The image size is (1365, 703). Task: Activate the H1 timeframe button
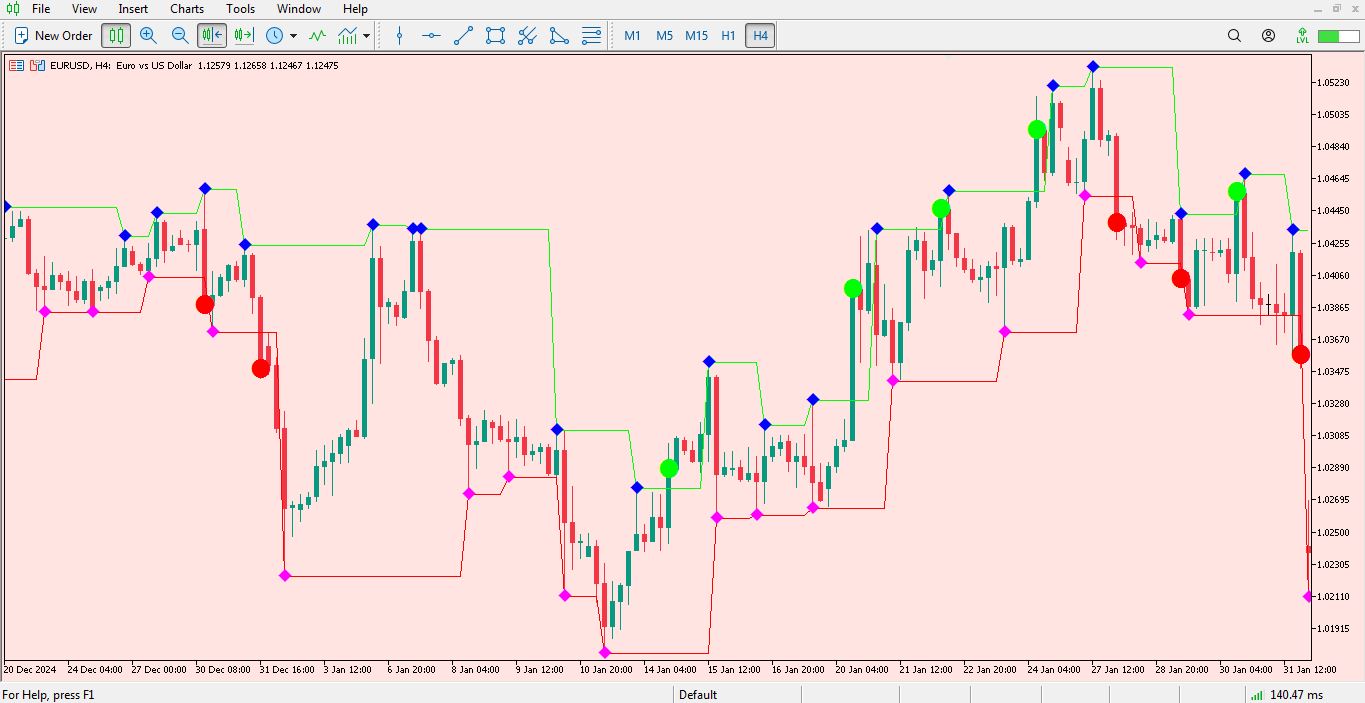click(x=727, y=35)
